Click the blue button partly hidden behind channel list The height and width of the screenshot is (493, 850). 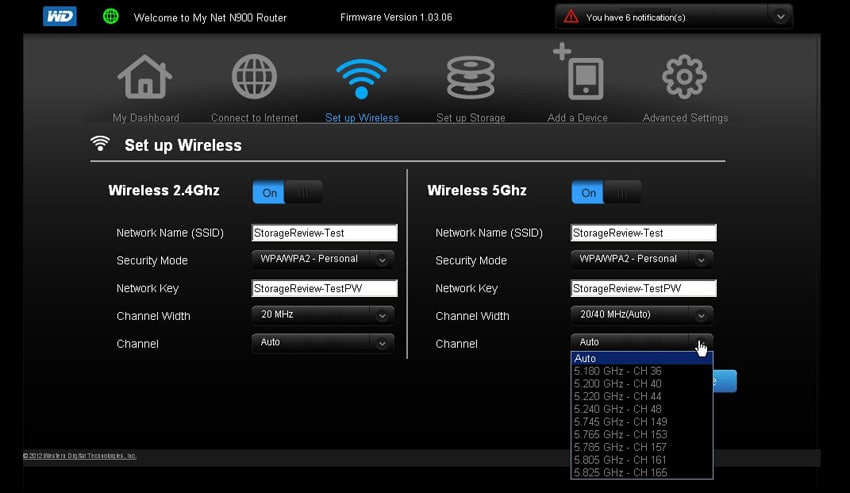725,381
